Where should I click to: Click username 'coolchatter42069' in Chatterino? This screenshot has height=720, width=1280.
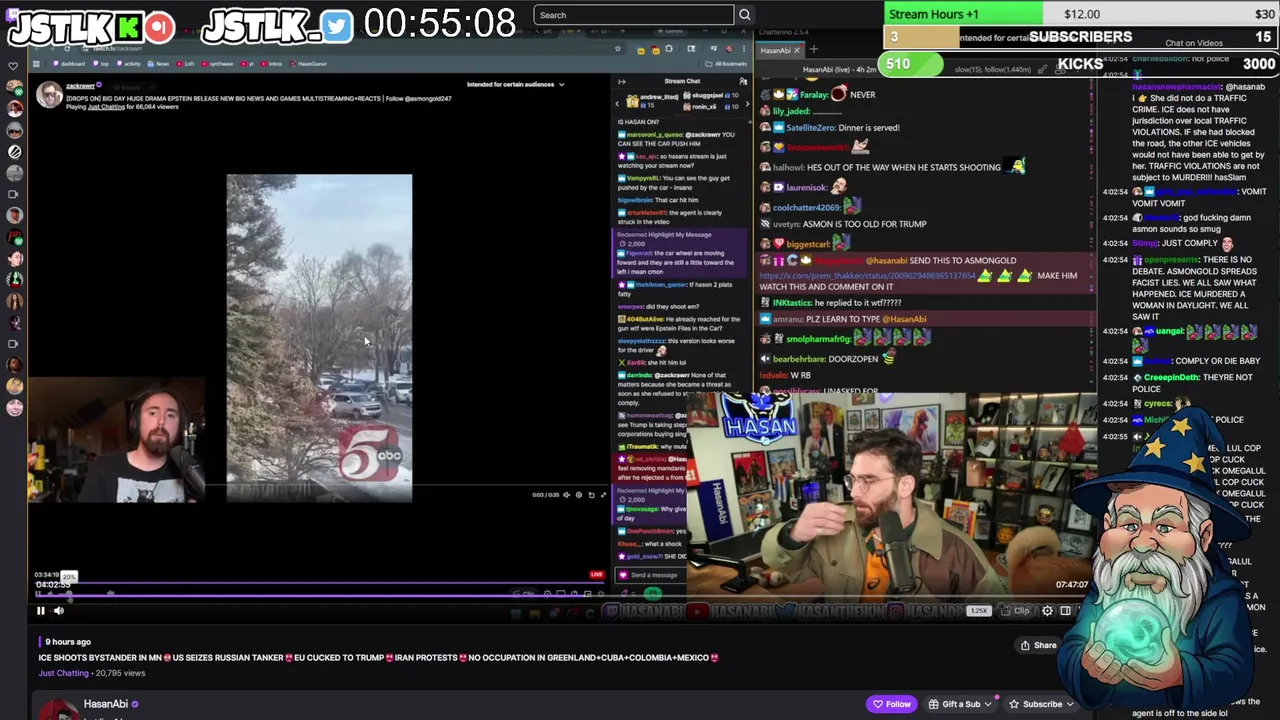pos(807,207)
